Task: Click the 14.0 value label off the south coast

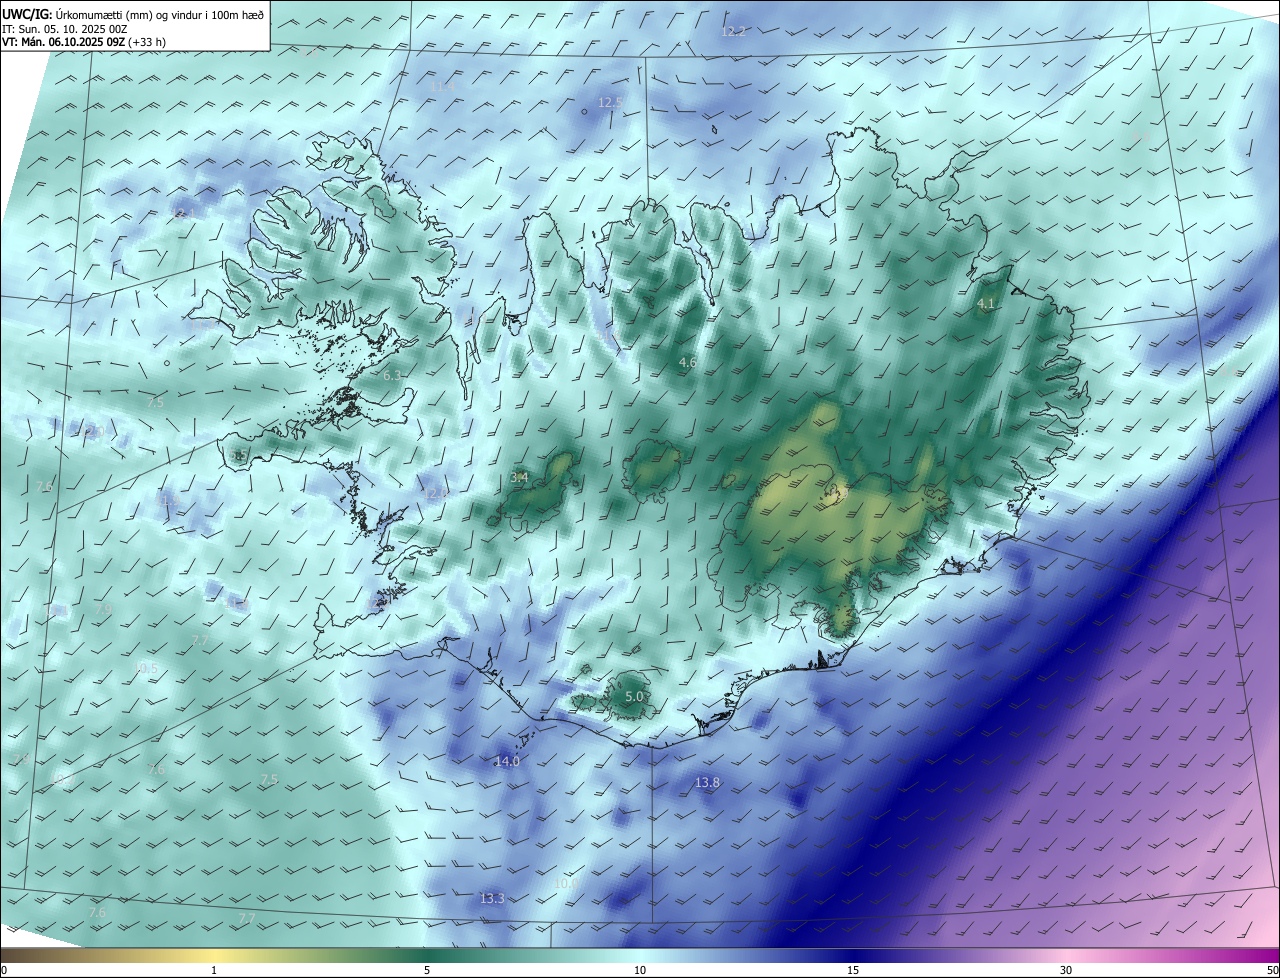Action: [x=507, y=762]
